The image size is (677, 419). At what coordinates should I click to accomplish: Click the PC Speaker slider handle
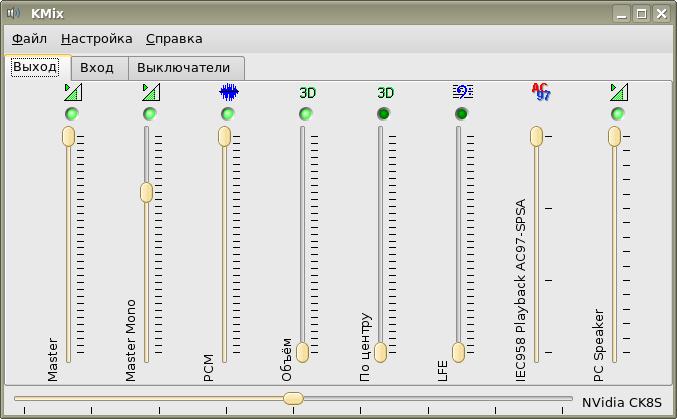614,137
